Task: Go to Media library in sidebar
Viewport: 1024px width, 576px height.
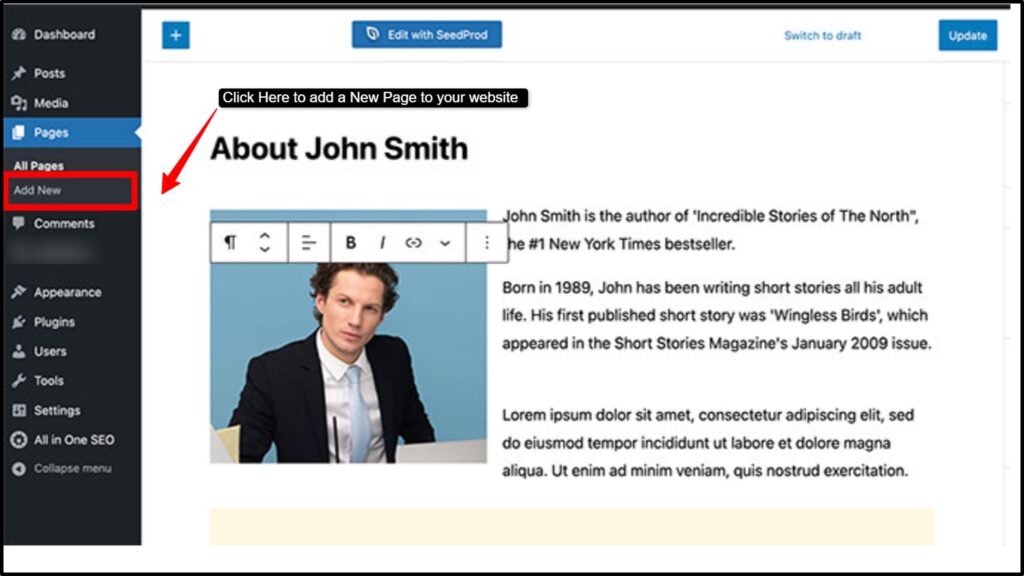Action: [x=51, y=103]
